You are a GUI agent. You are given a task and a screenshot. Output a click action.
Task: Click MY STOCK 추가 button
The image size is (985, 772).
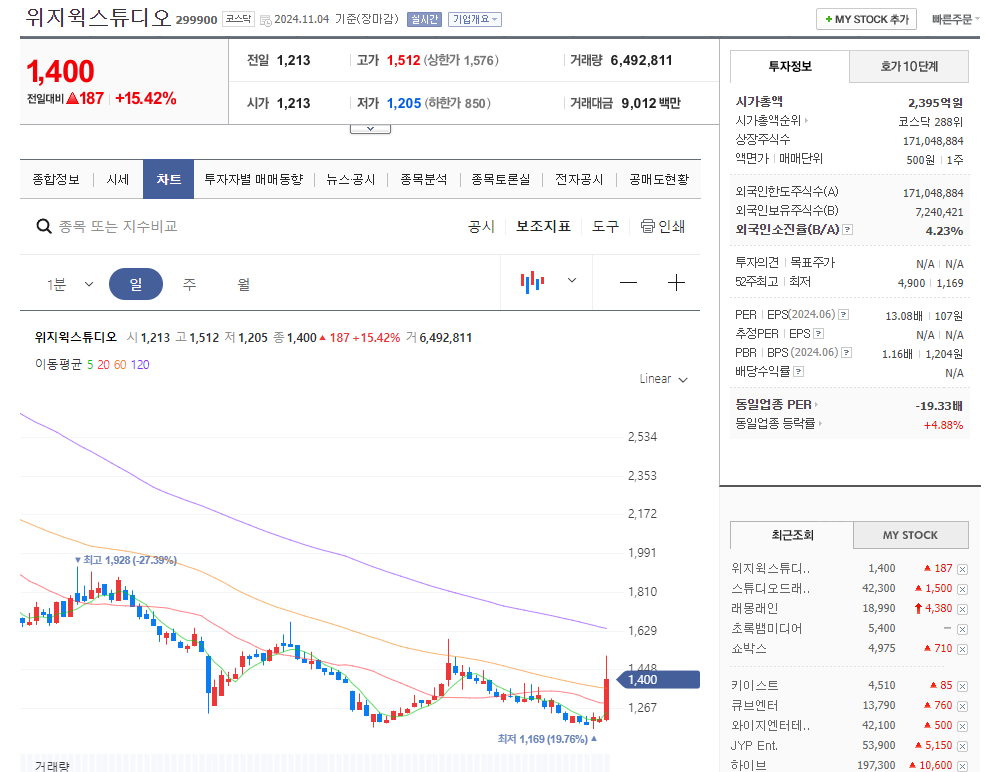866,19
